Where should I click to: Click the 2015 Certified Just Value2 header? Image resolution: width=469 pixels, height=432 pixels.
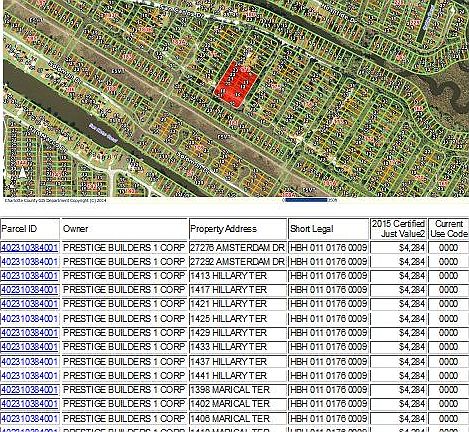[398, 229]
